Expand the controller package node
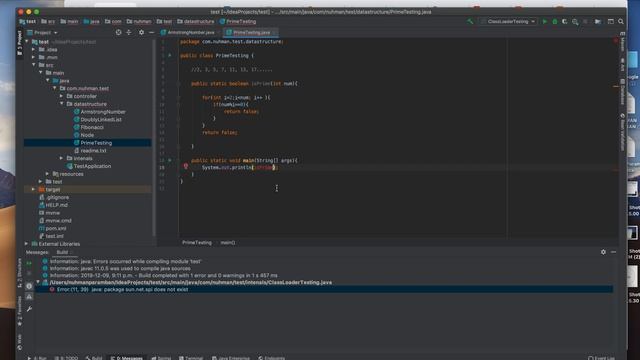The height and width of the screenshot is (360, 640). pyautogui.click(x=62, y=96)
